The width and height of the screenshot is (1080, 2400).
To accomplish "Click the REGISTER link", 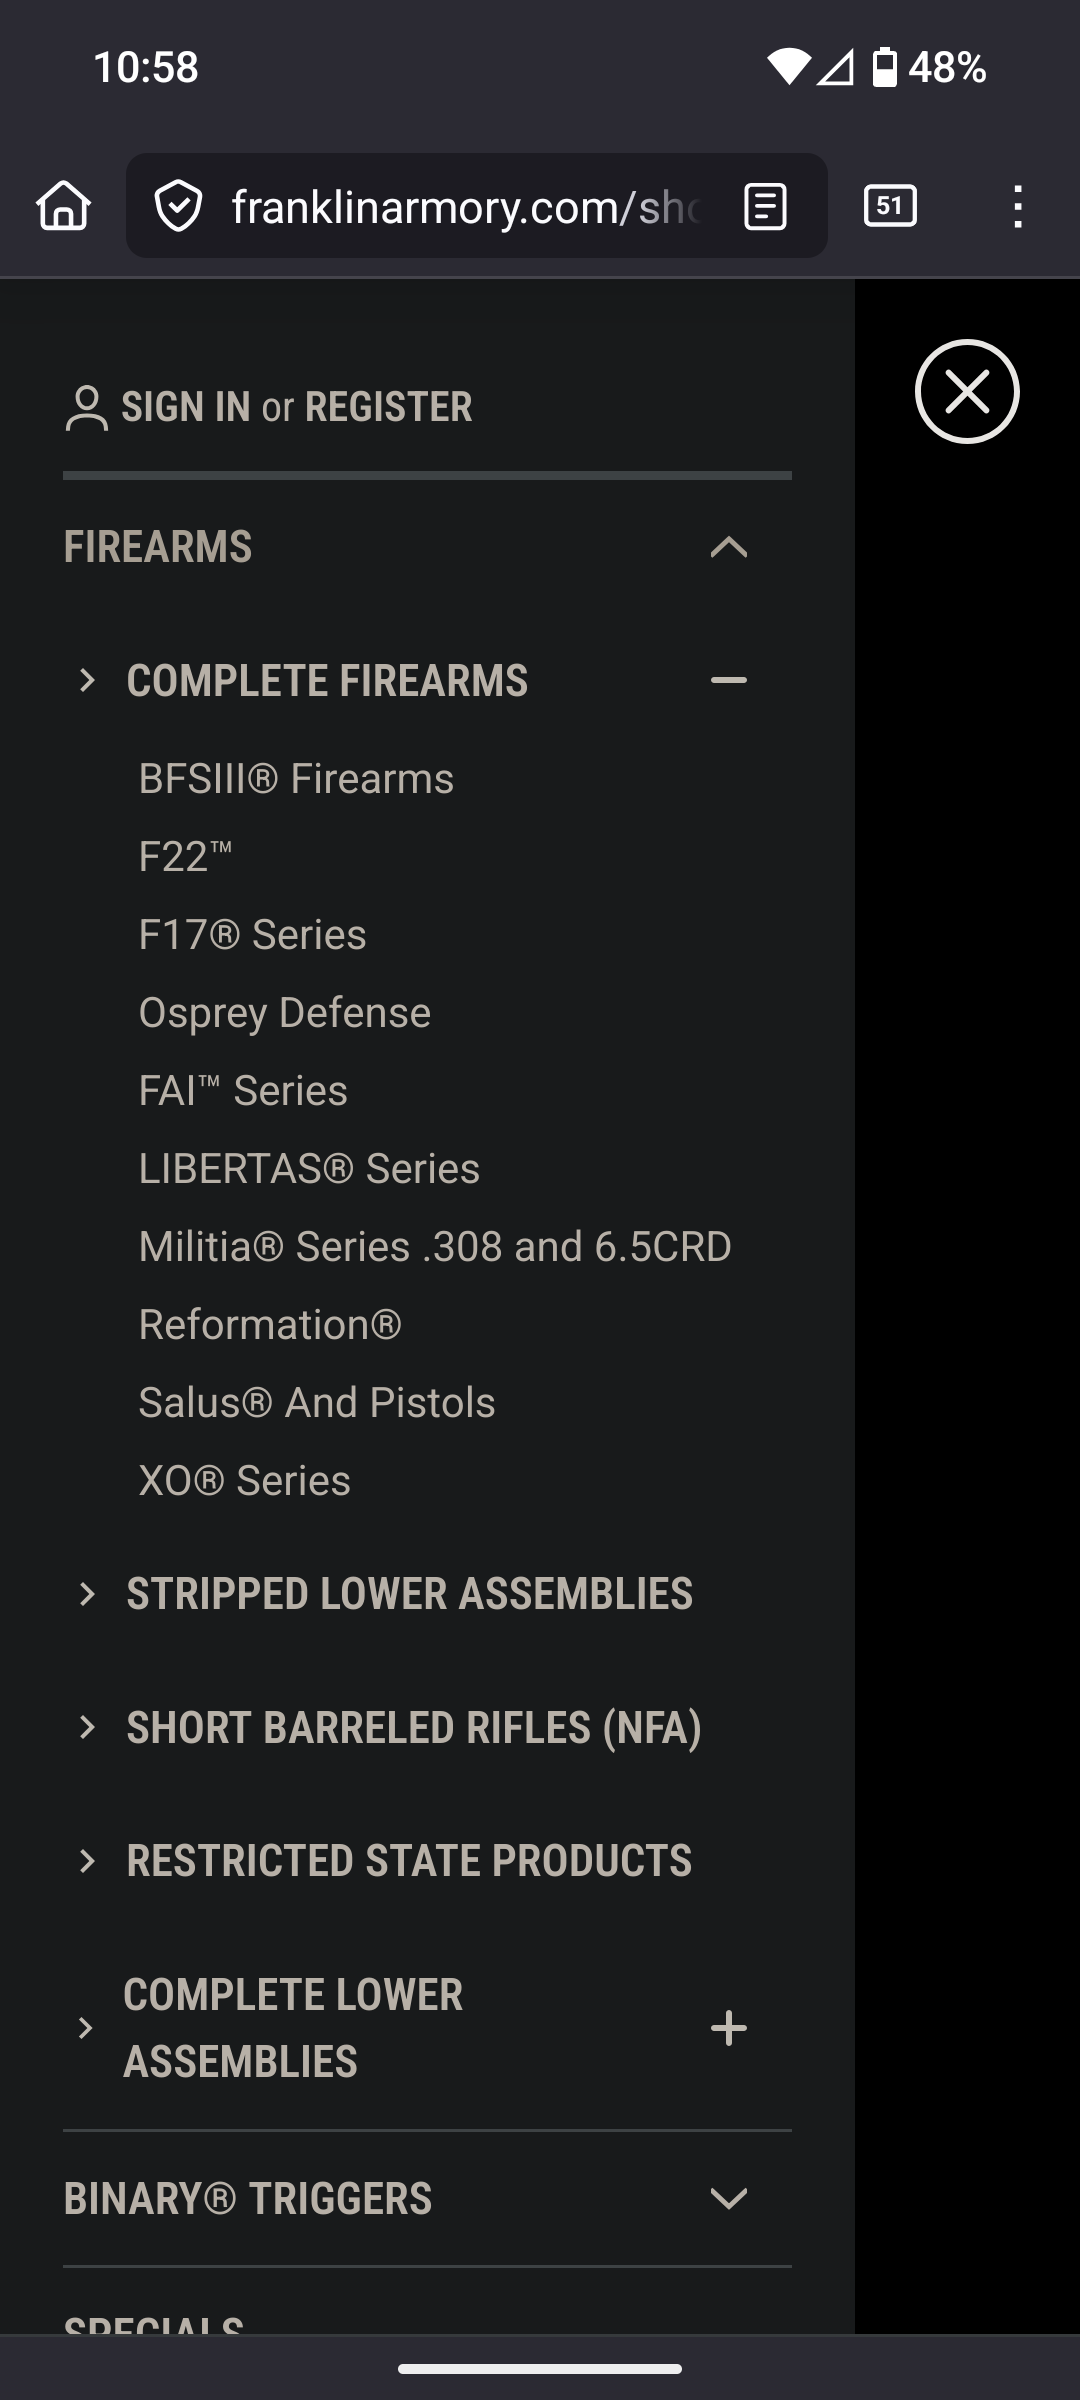I will point(388,407).
